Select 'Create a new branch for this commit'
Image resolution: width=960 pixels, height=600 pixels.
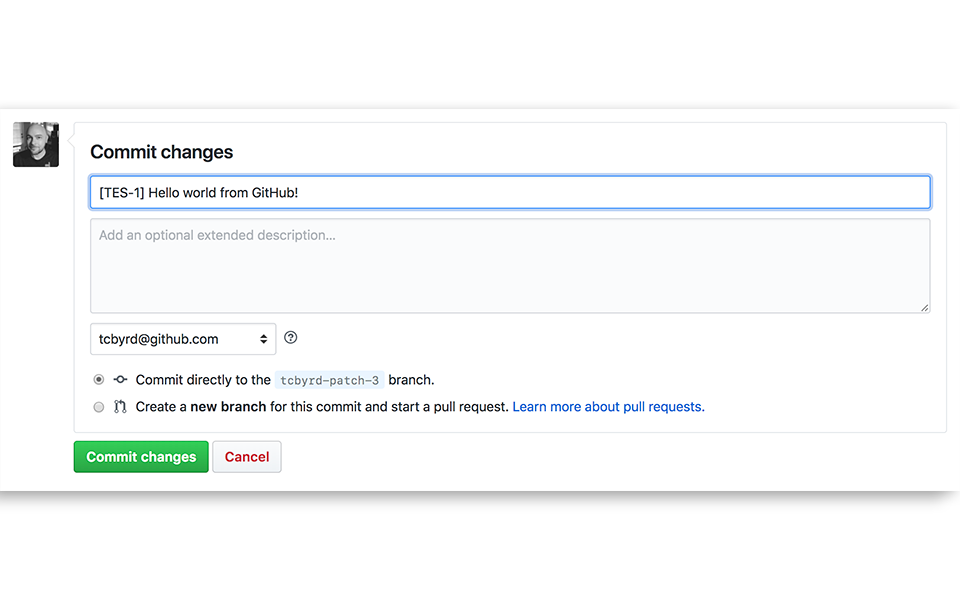[98, 406]
